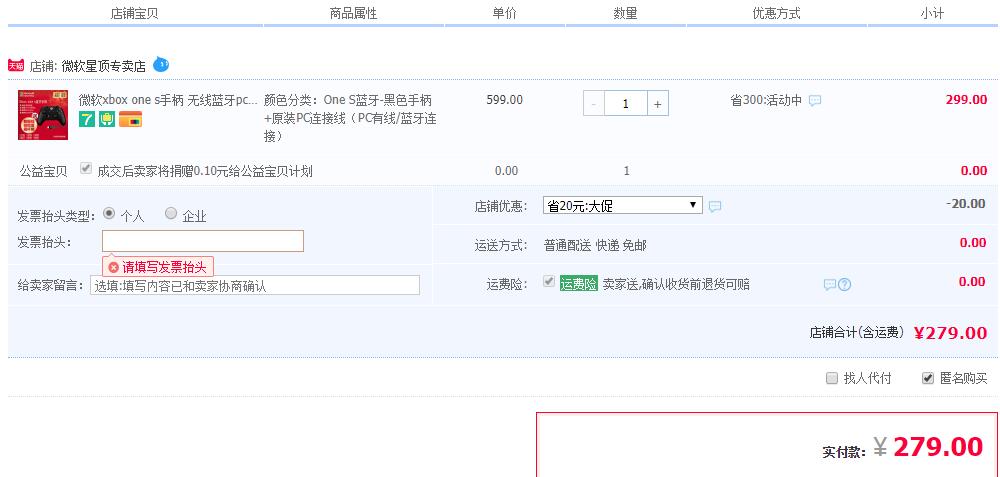The width and height of the screenshot is (1000, 477).
Task: Click the 商品属性 column header
Action: point(353,13)
